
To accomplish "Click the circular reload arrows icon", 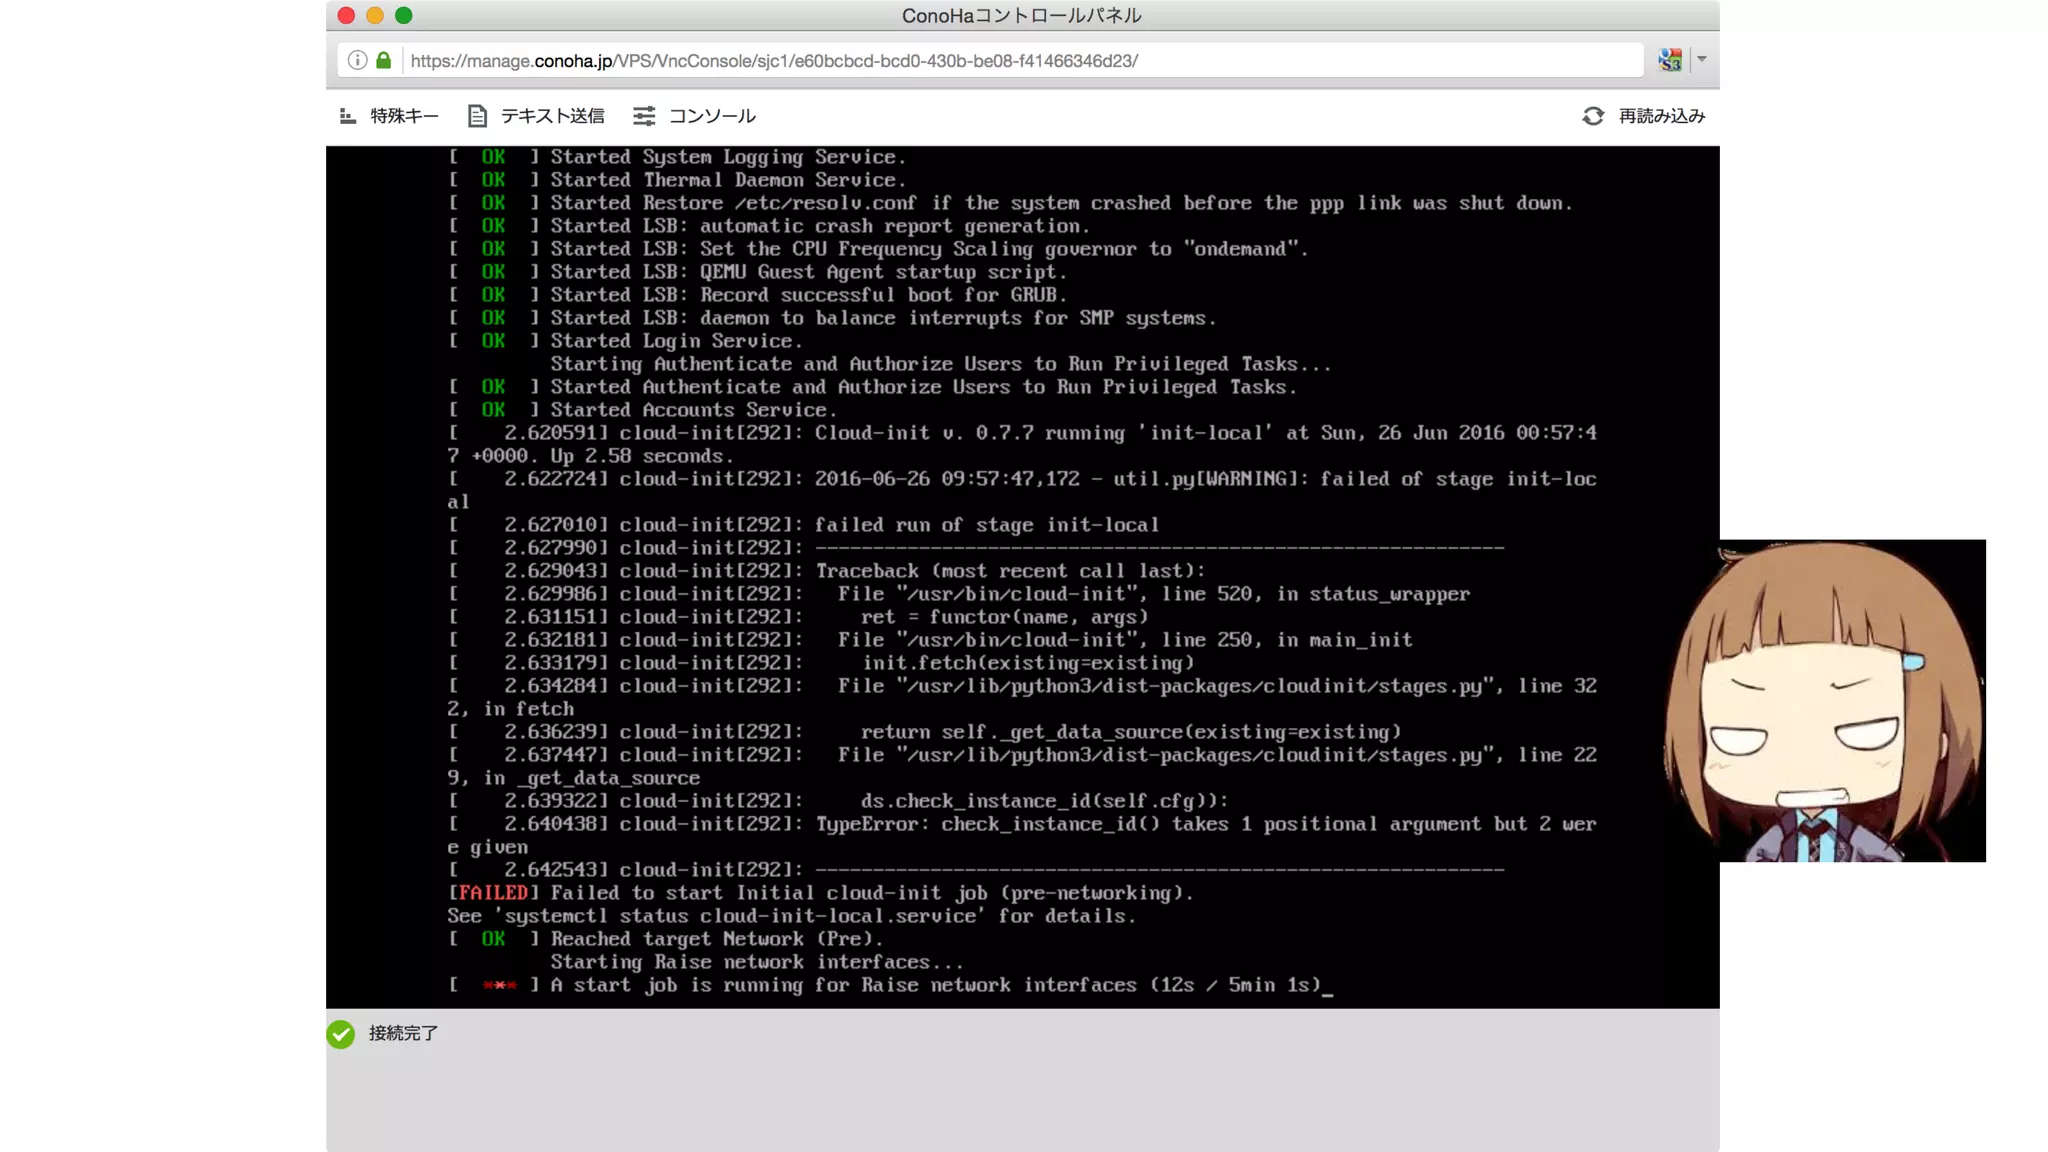I will click(x=1593, y=116).
